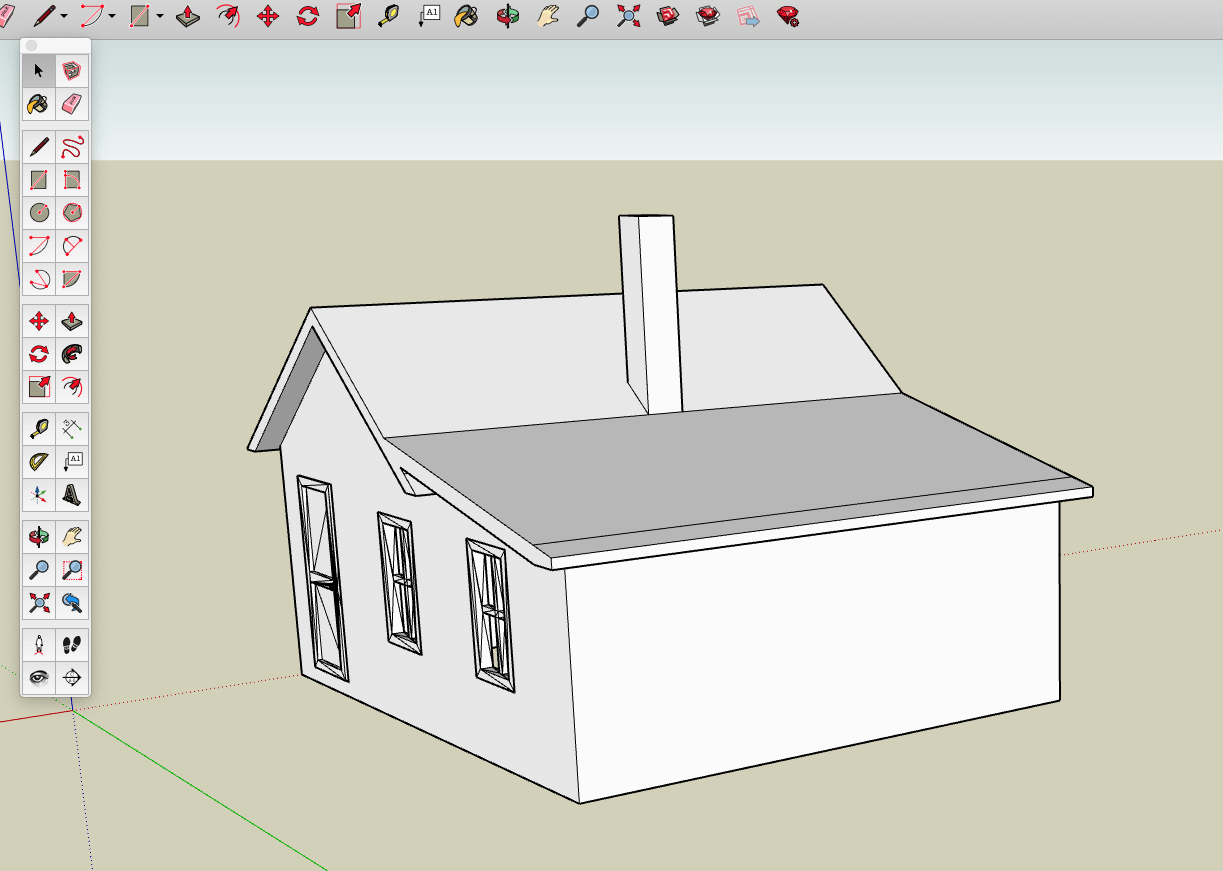The height and width of the screenshot is (871, 1223).
Task: Choose Tape Measure in the floating palette
Action: [39, 429]
